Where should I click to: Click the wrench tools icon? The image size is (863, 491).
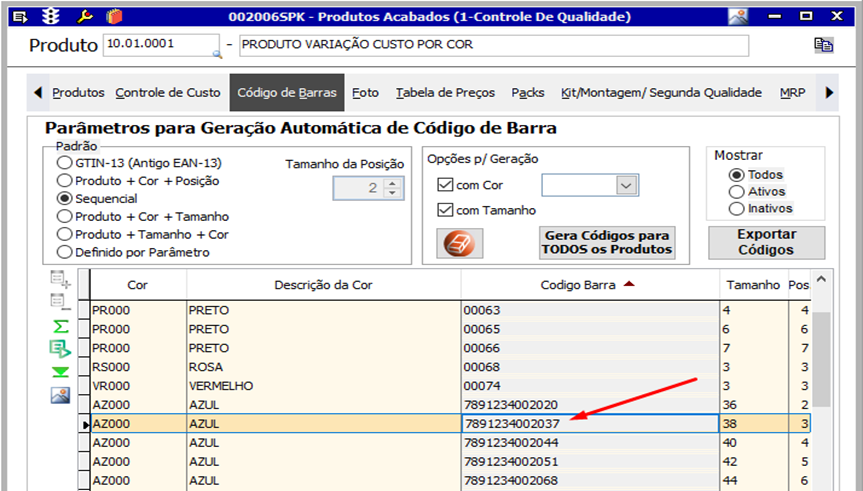[85, 17]
